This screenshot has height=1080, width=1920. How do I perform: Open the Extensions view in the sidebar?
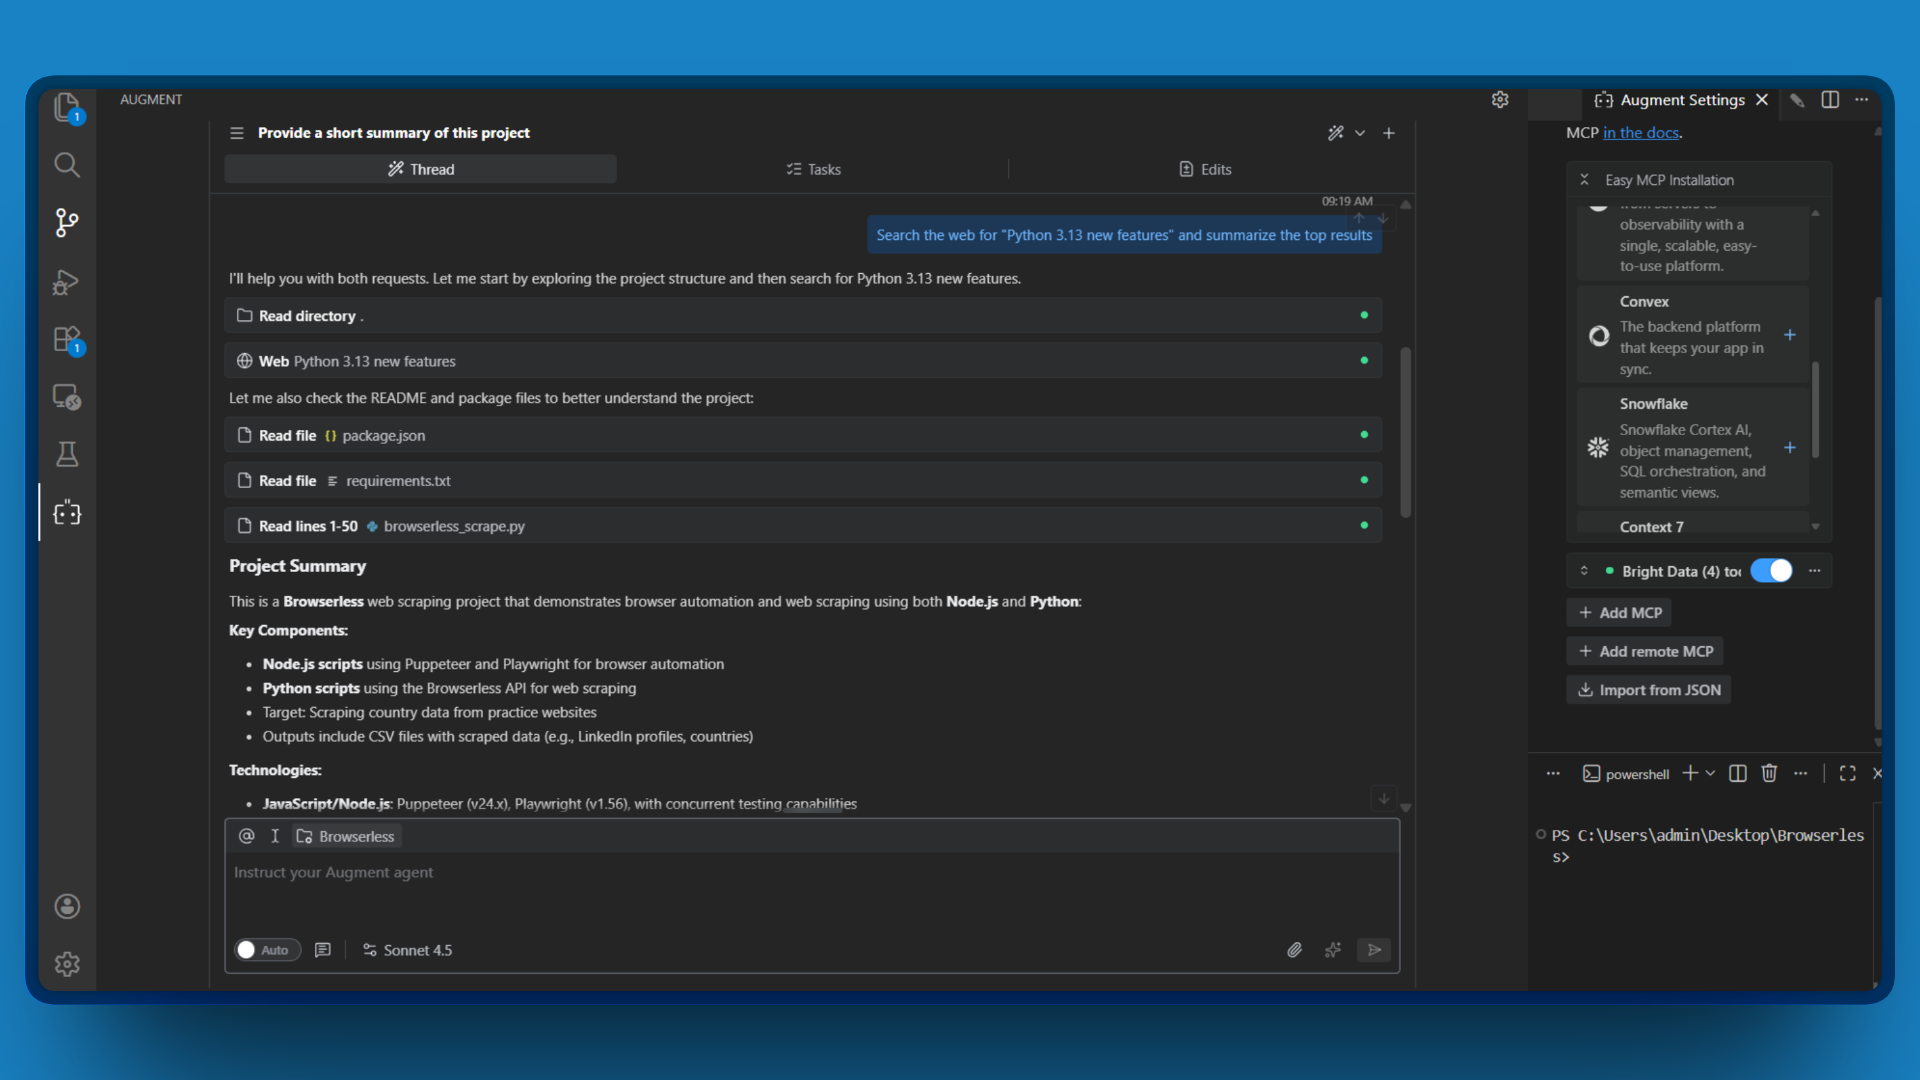66,340
